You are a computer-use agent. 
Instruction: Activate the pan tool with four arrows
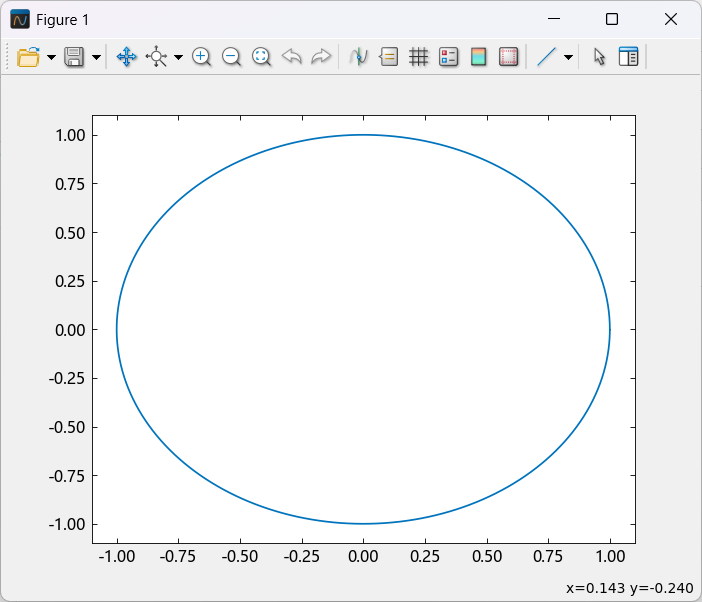(x=127, y=57)
